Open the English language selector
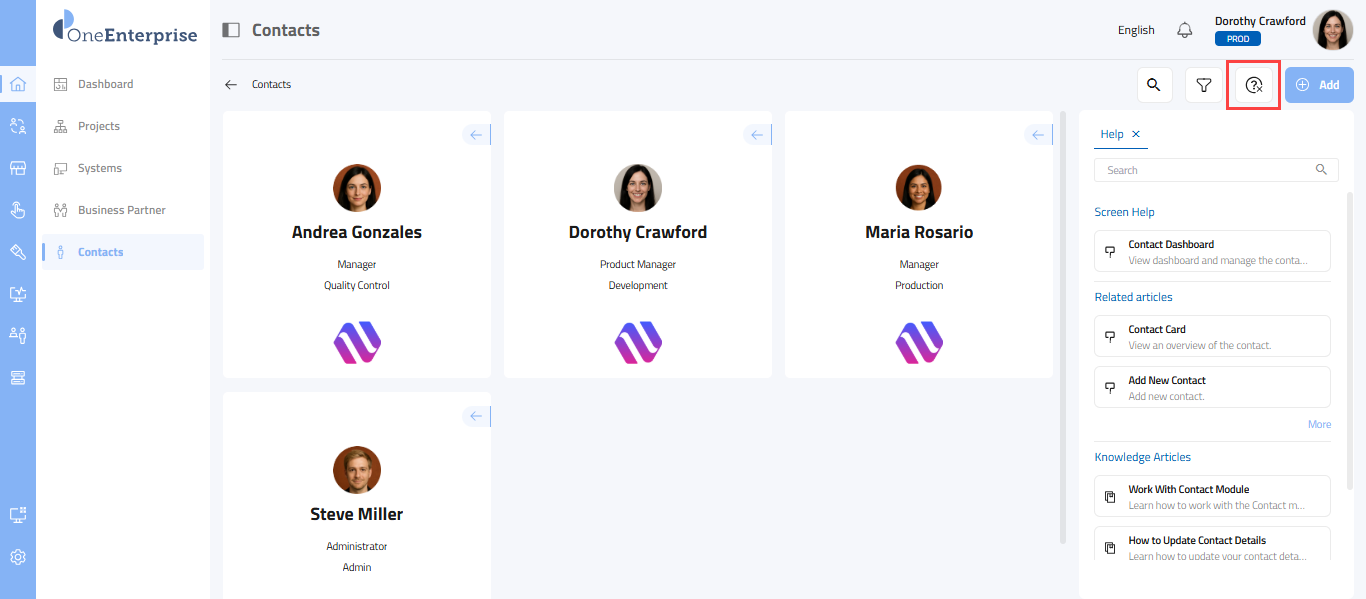This screenshot has height=599, width=1366. [1136, 30]
